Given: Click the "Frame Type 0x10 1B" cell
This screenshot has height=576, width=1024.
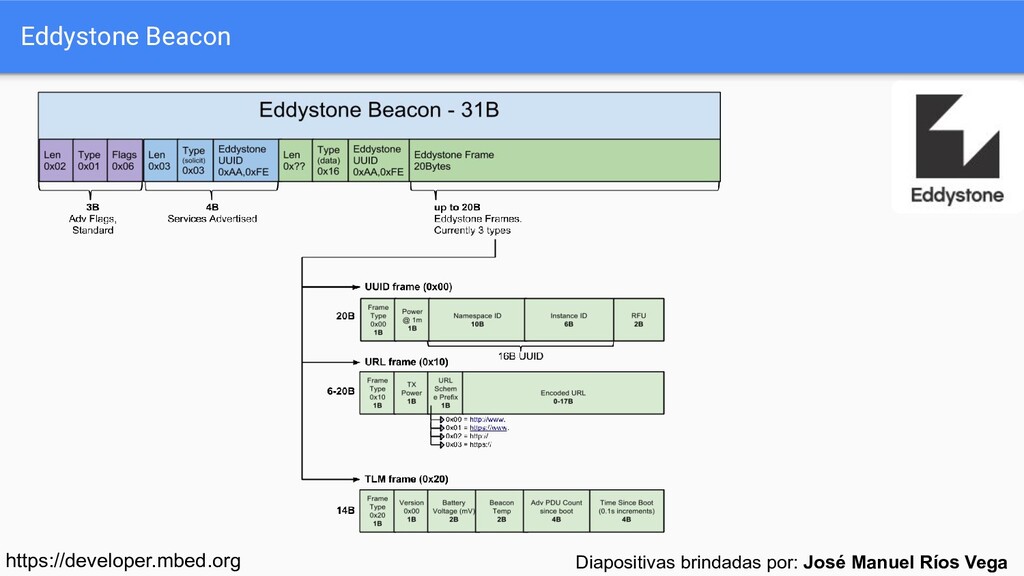Looking at the screenshot, I should [x=377, y=393].
